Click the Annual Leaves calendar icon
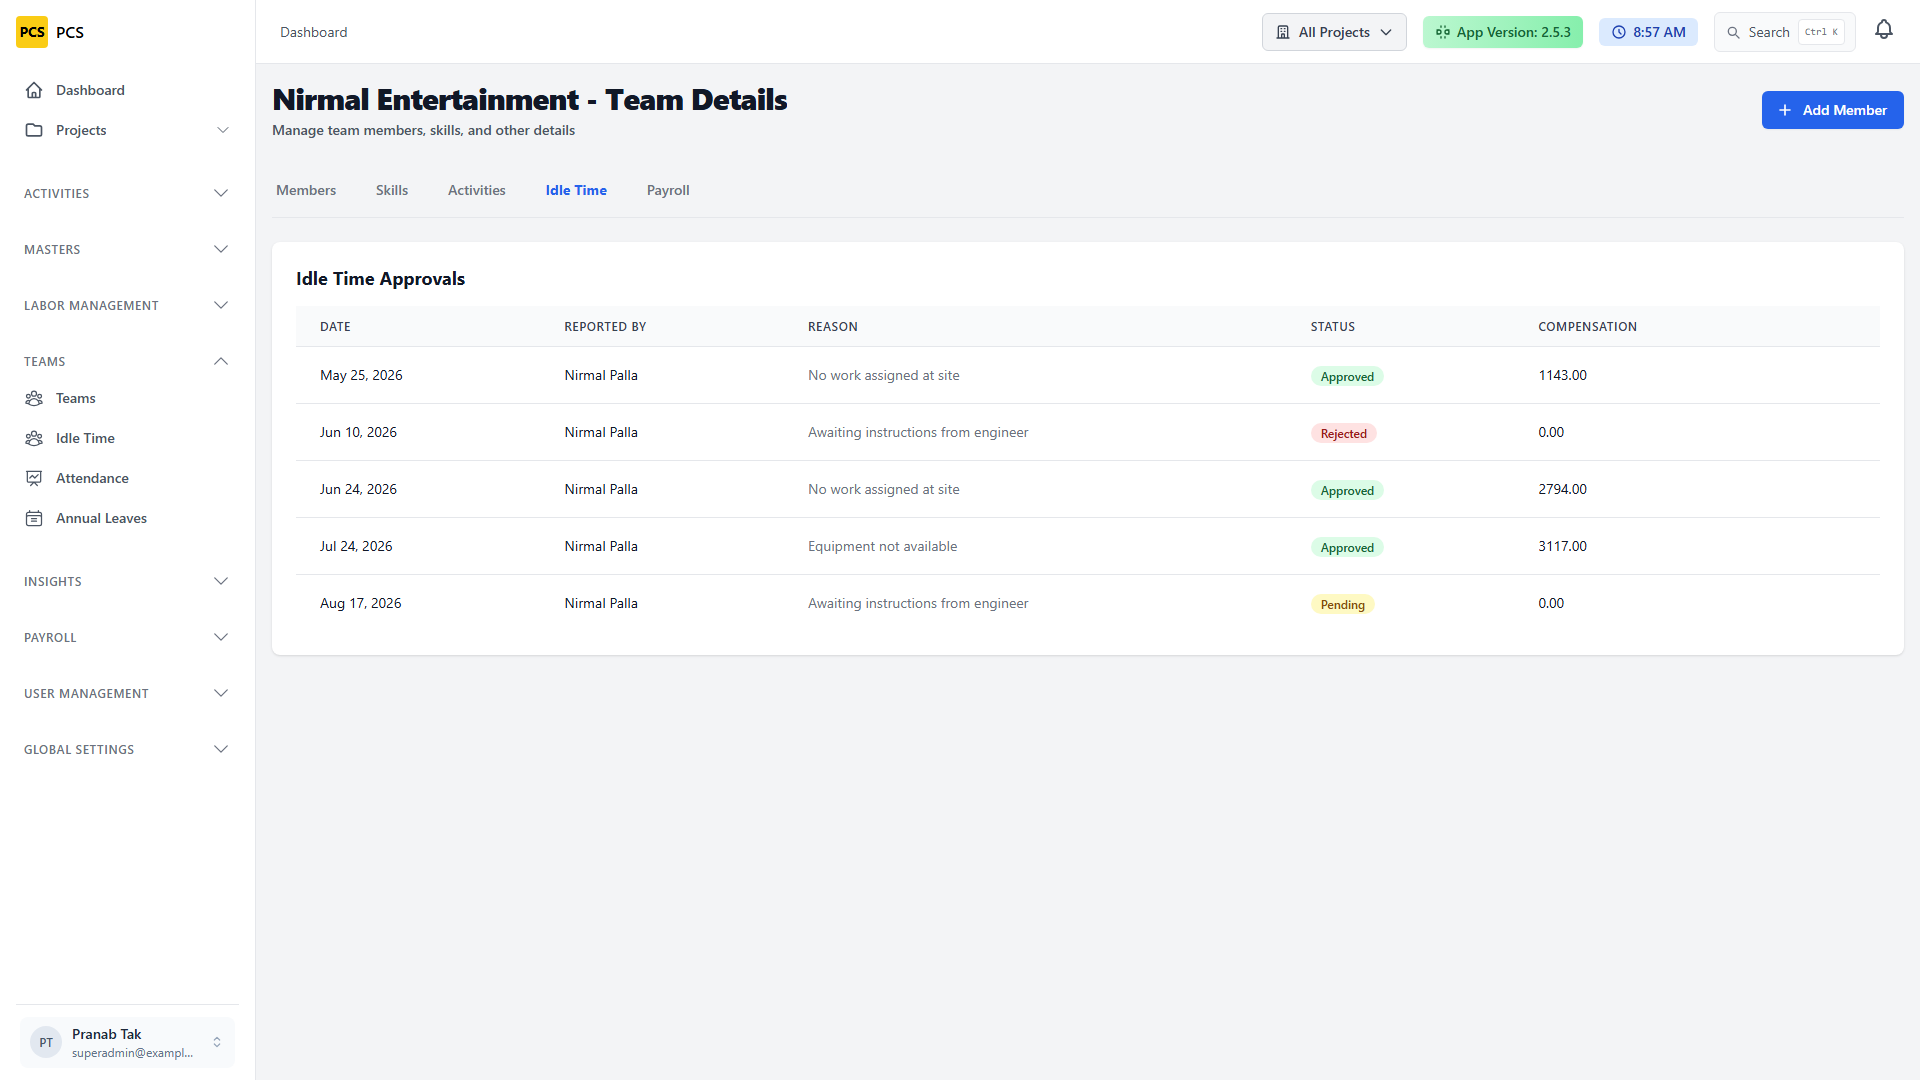1920x1080 pixels. [x=34, y=518]
